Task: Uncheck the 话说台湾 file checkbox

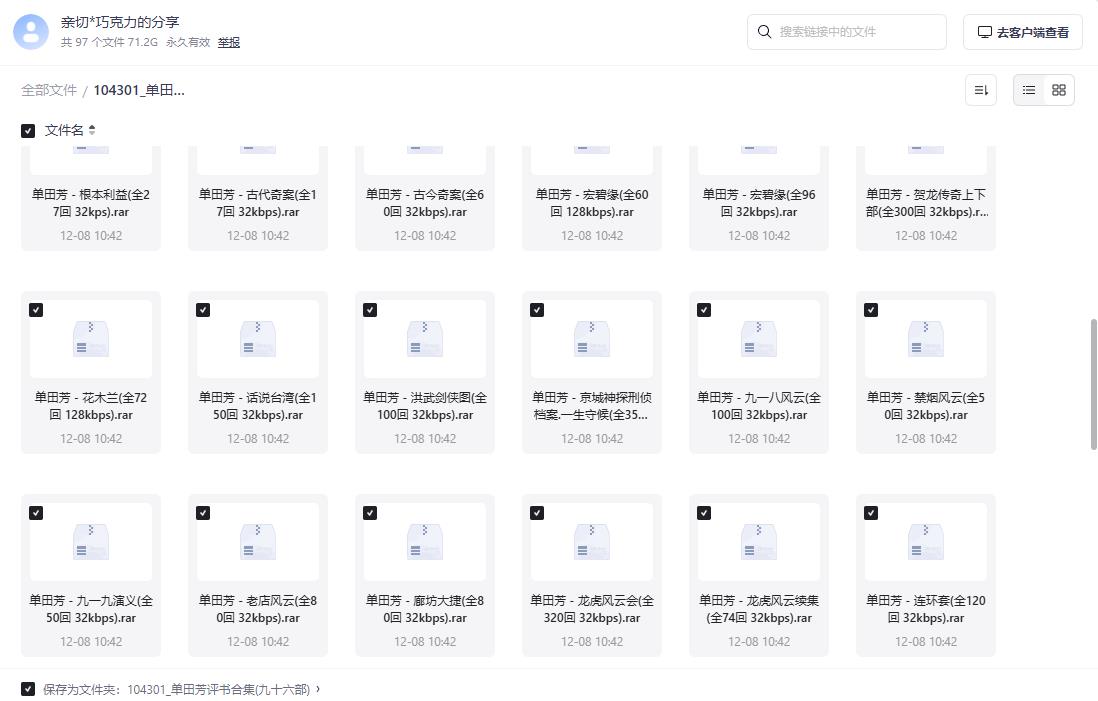Action: 203,310
